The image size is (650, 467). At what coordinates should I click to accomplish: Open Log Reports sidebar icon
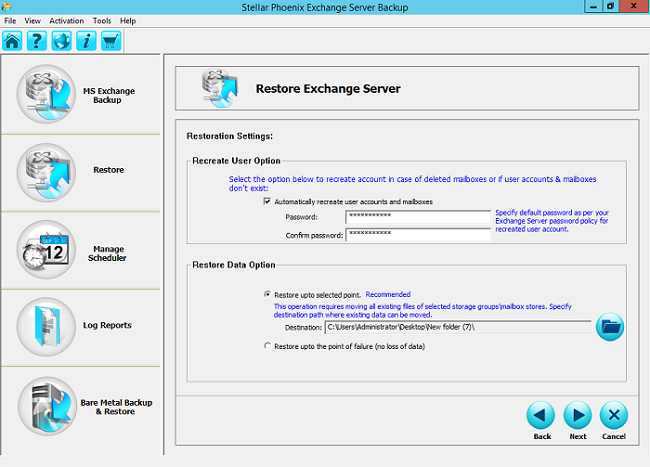[46, 327]
